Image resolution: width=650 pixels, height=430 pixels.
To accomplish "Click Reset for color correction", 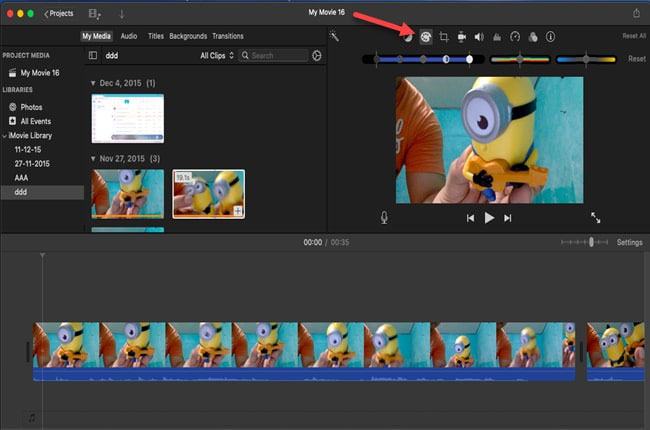I will (636, 59).
